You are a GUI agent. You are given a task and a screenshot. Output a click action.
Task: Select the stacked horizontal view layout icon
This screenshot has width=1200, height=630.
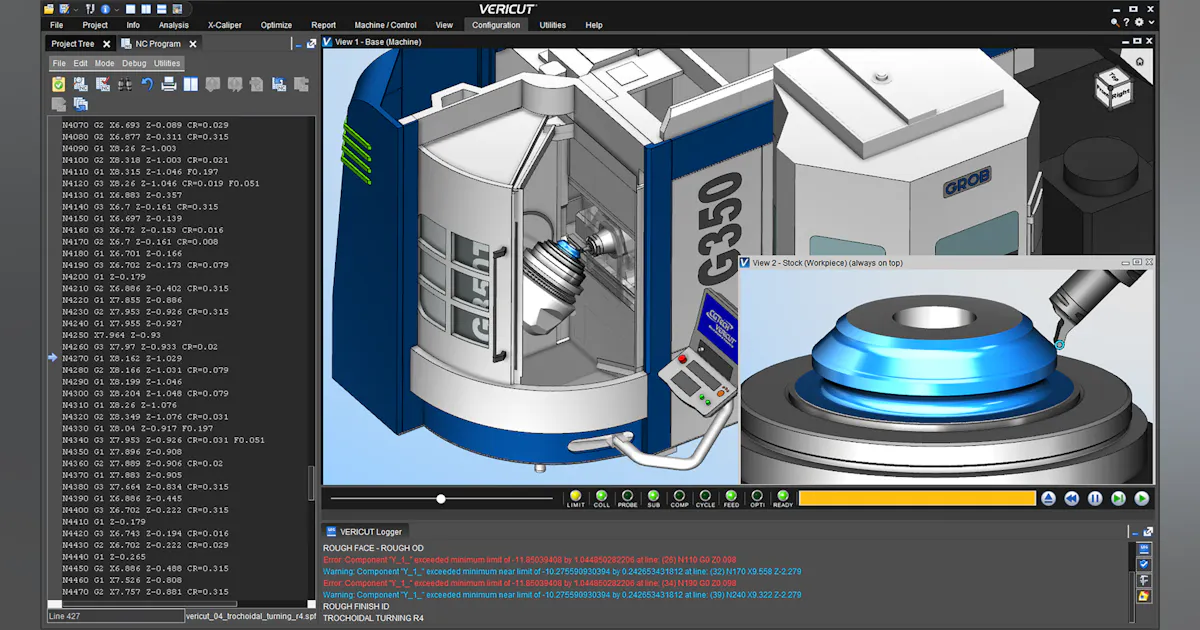click(x=161, y=9)
